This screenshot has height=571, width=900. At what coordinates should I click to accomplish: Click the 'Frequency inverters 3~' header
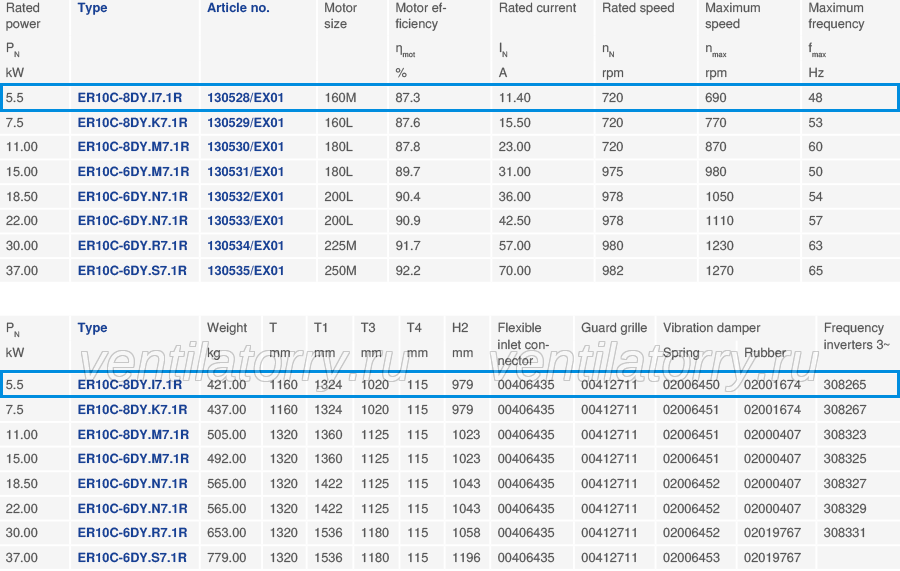coord(856,336)
